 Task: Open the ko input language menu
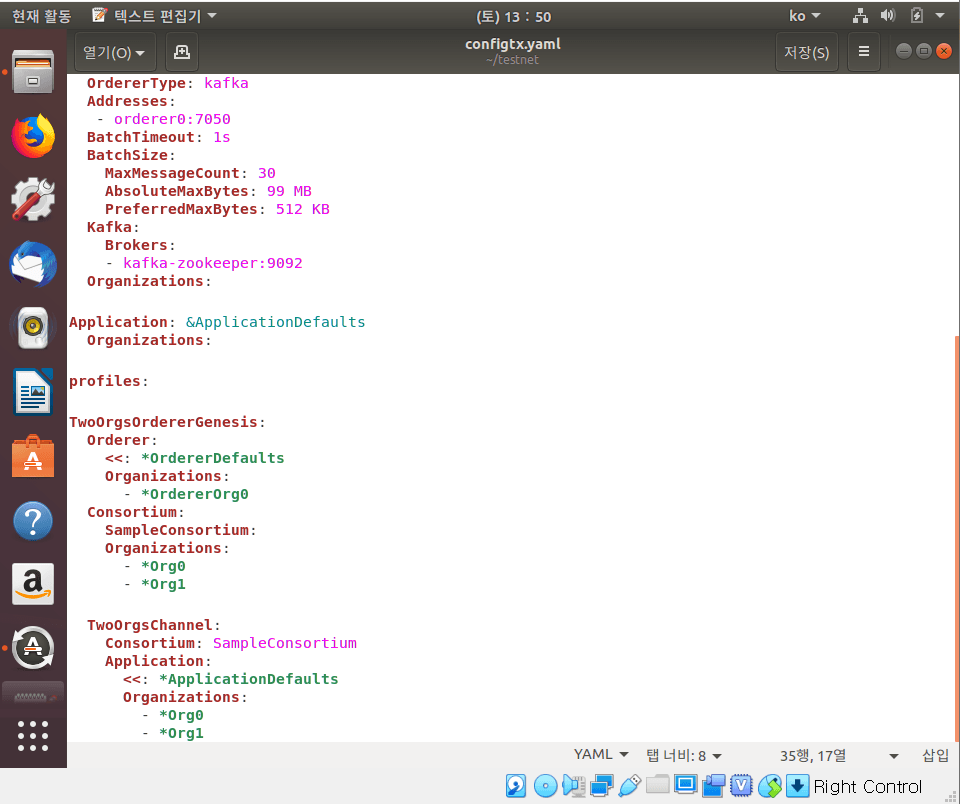click(x=804, y=16)
